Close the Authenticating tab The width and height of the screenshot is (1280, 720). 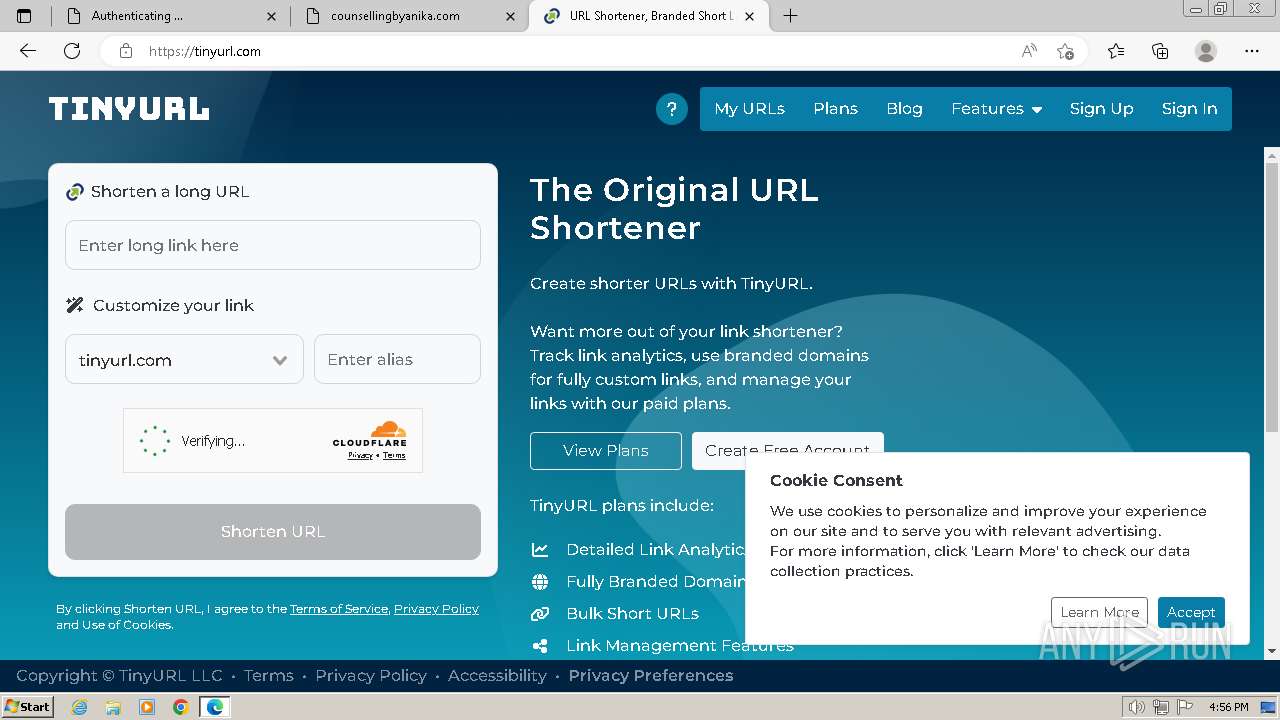272,16
